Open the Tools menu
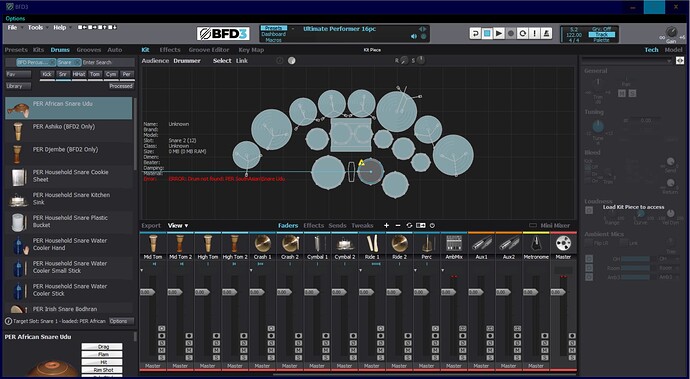Screen dimensions: 690x379 [x=37, y=27]
